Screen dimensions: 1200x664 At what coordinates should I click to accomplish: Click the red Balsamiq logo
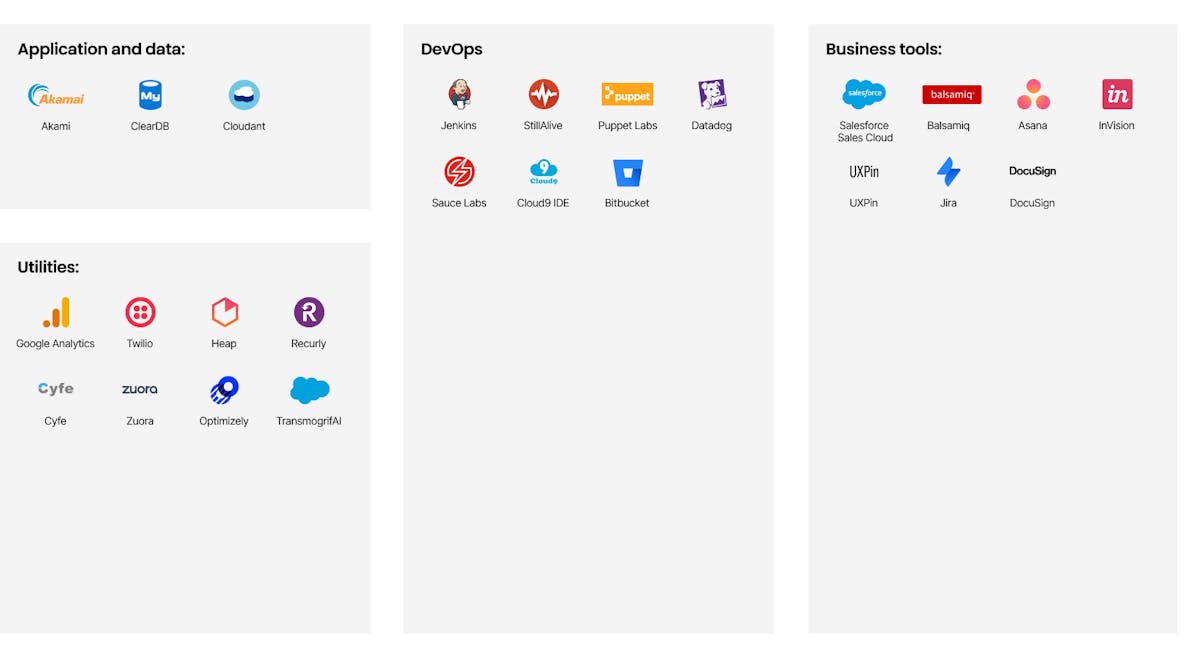[951, 94]
